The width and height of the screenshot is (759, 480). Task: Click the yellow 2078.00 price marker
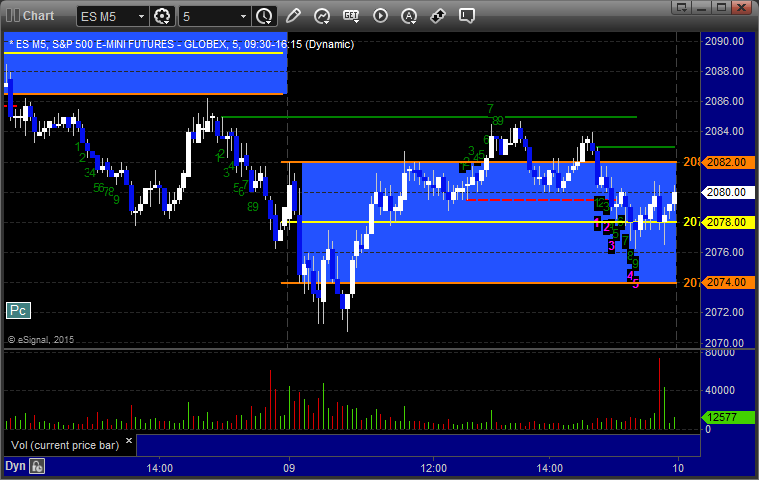[729, 223]
